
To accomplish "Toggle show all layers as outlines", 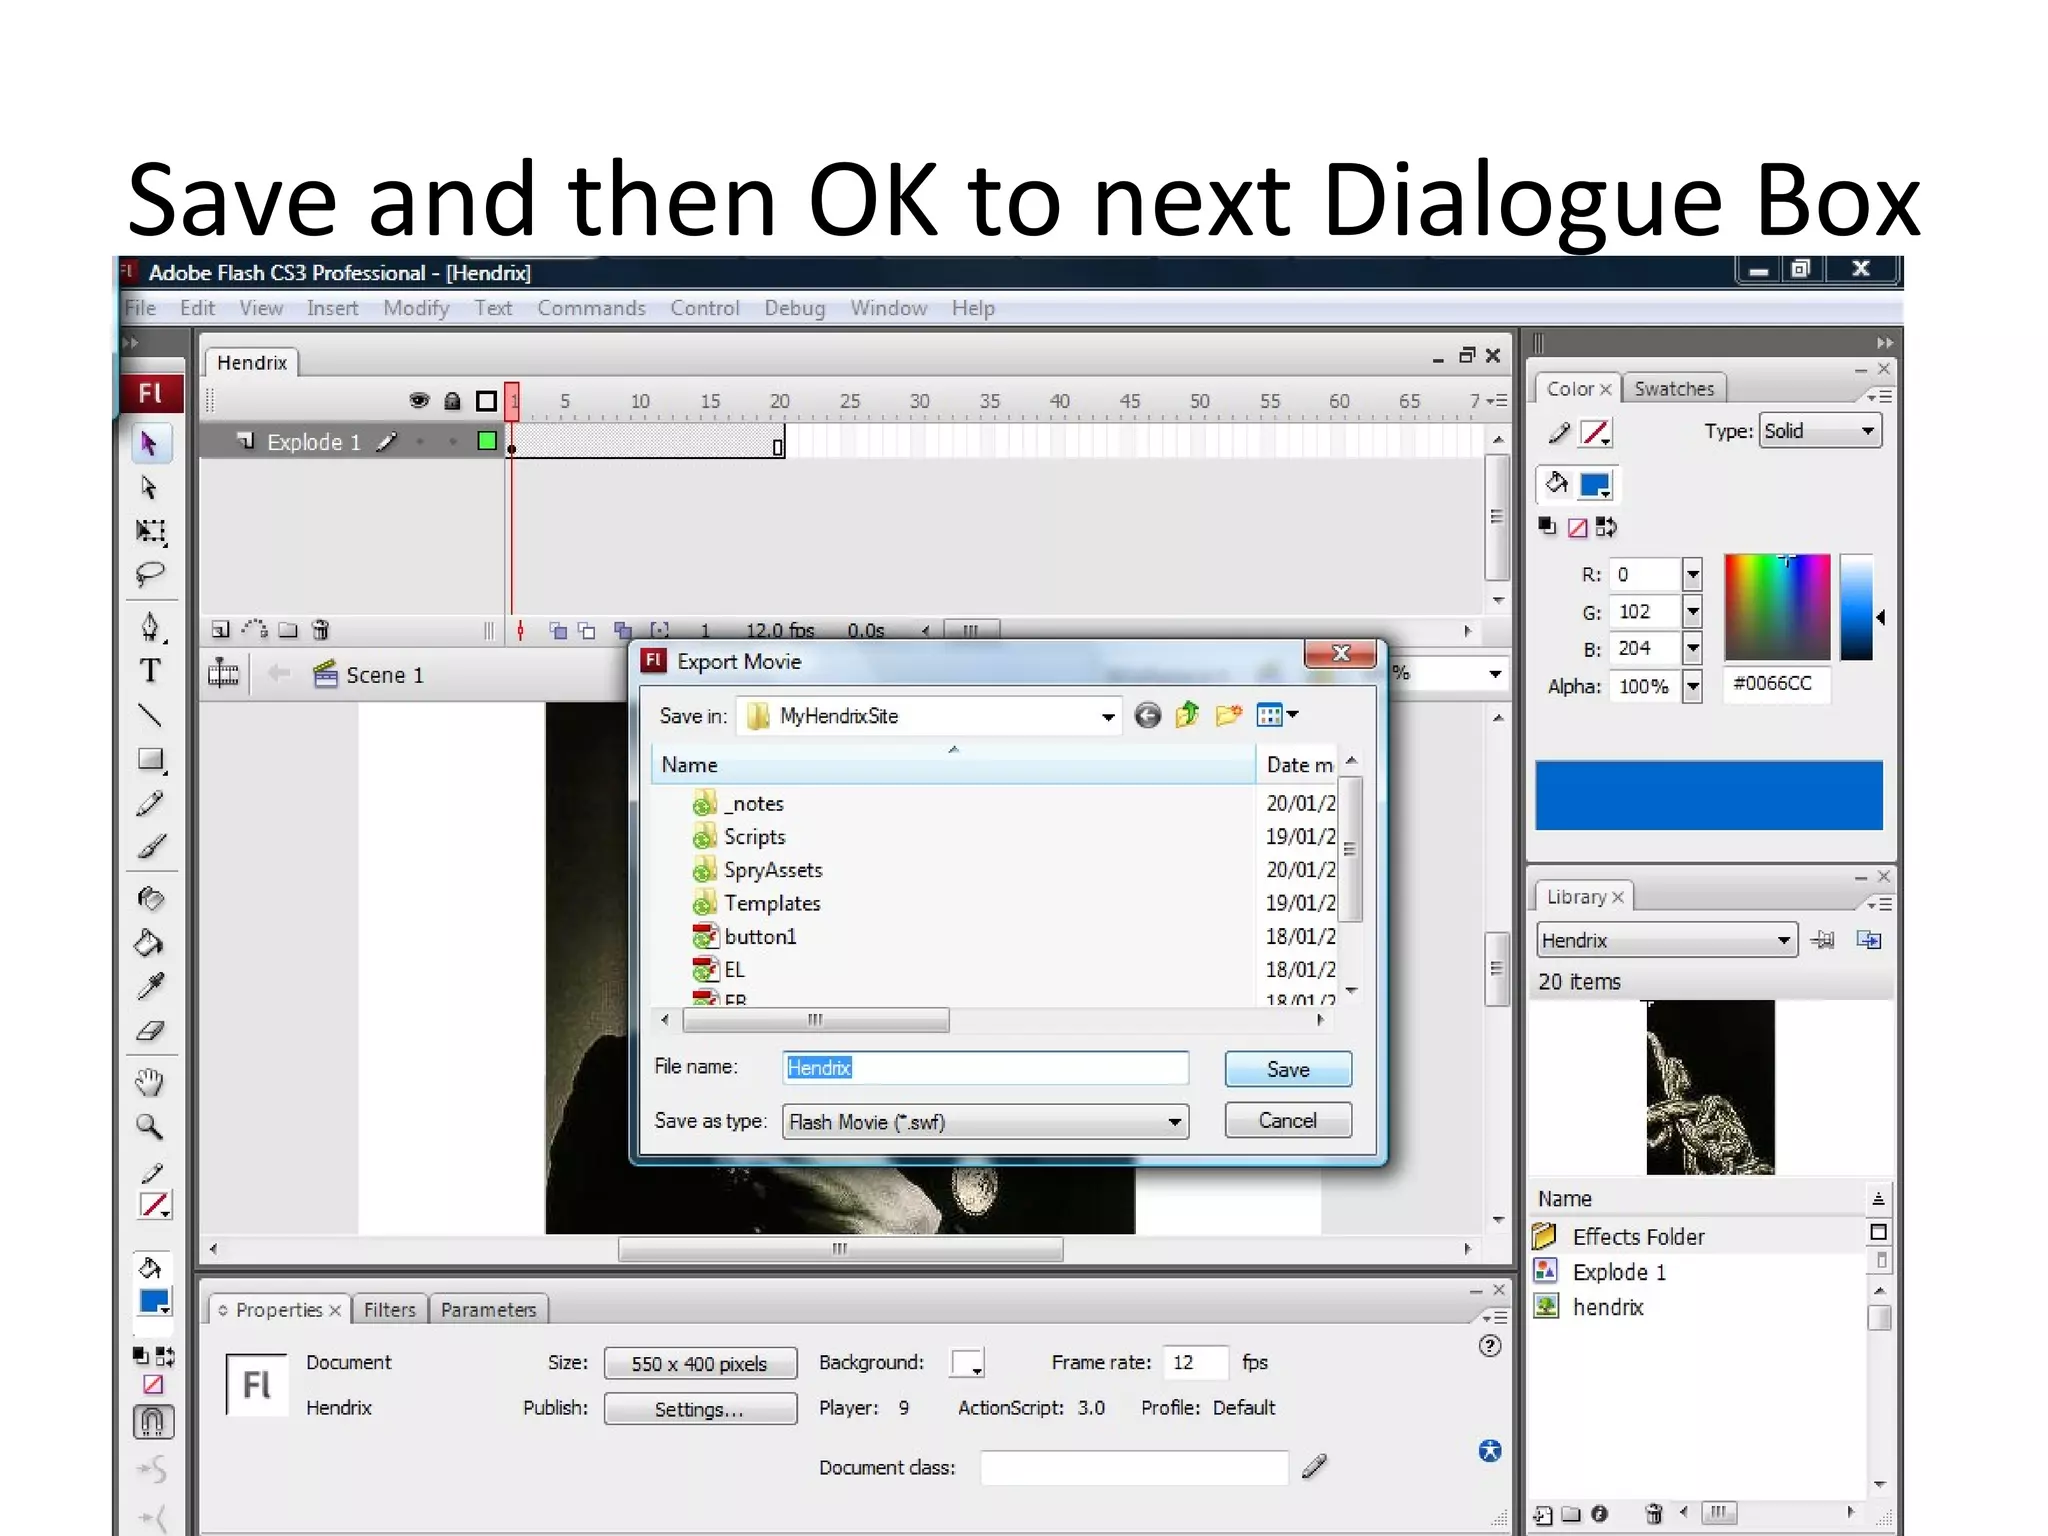I will (x=487, y=401).
